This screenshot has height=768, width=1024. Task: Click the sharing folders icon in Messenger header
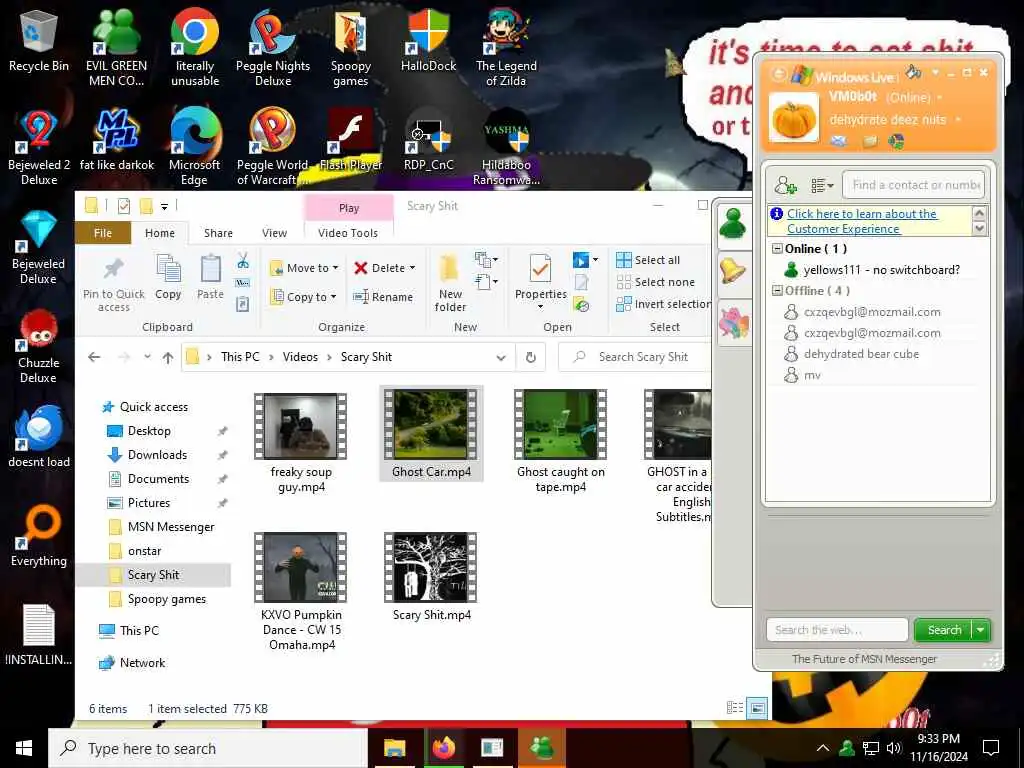click(871, 141)
